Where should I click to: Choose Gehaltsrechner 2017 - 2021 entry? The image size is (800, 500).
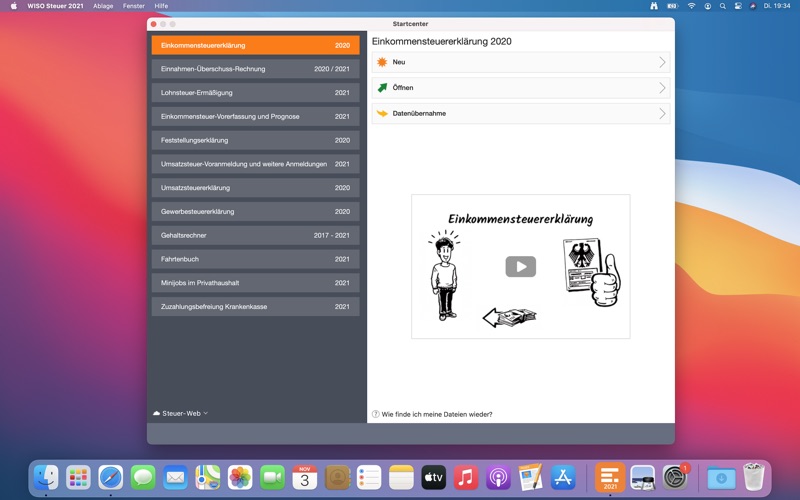tap(255, 235)
